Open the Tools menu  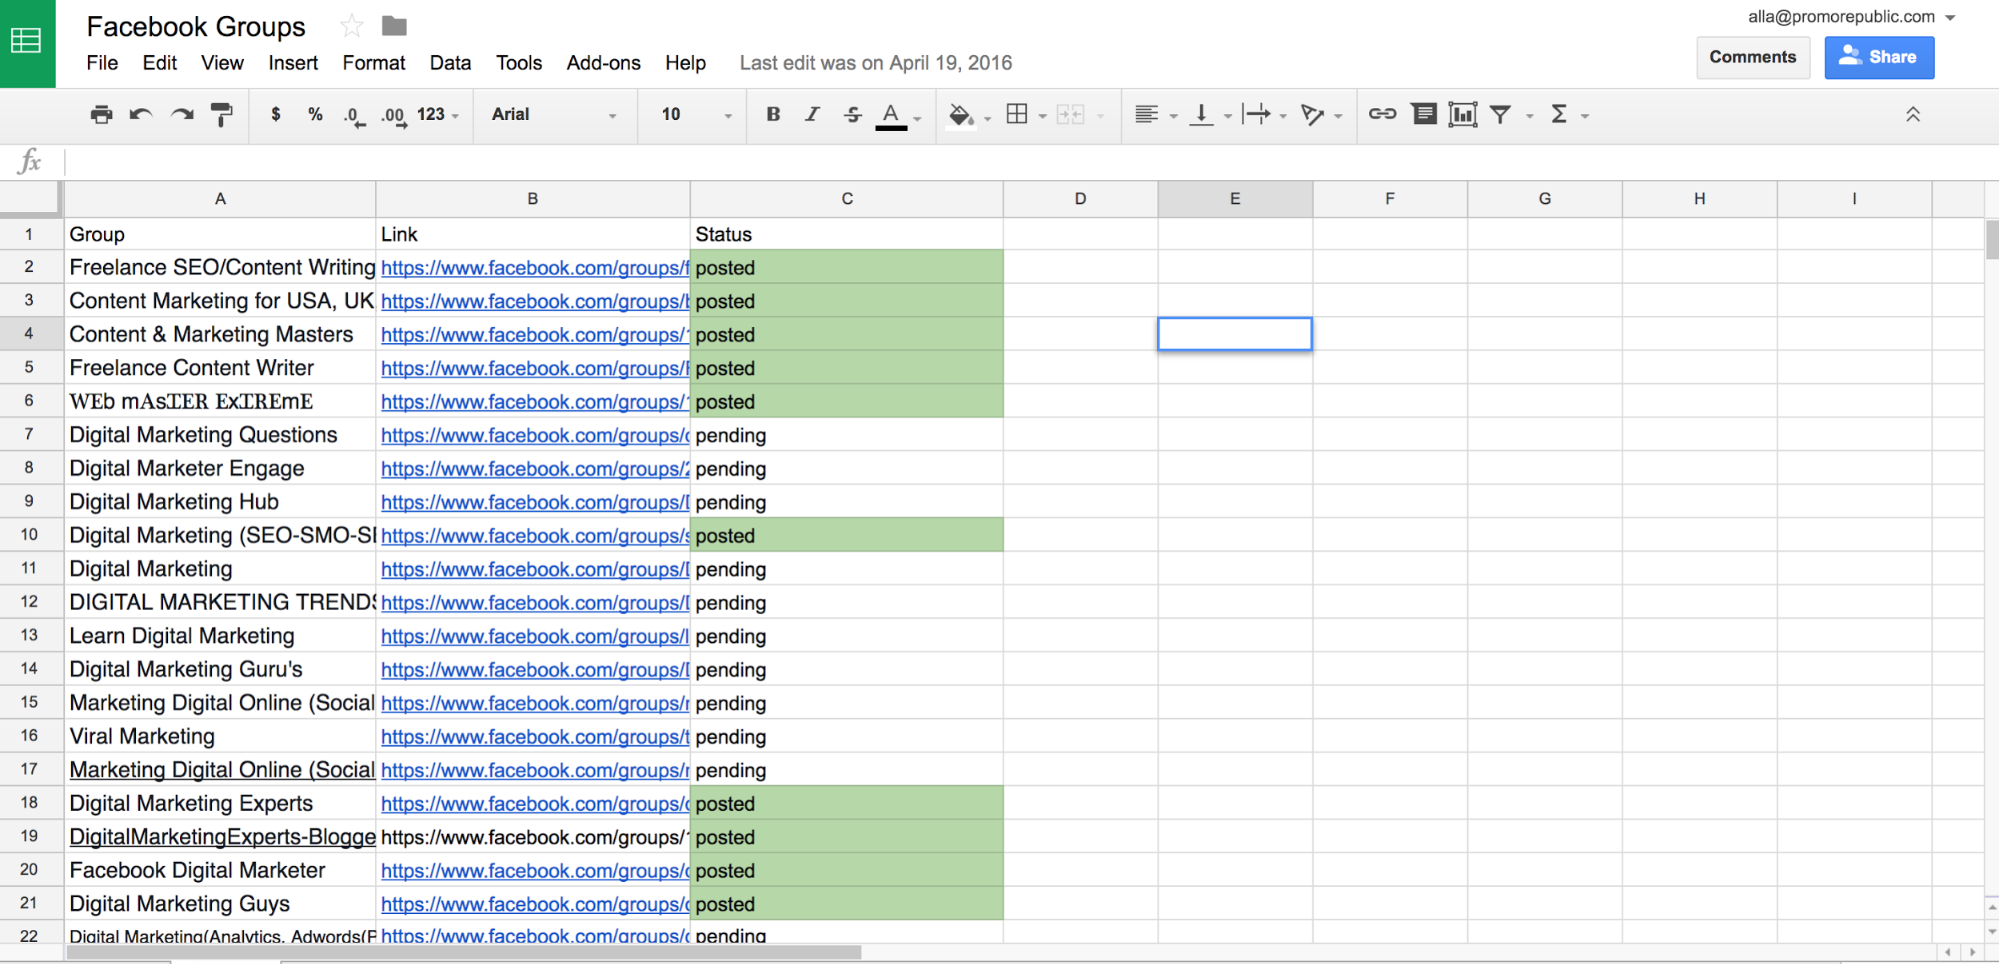(519, 63)
